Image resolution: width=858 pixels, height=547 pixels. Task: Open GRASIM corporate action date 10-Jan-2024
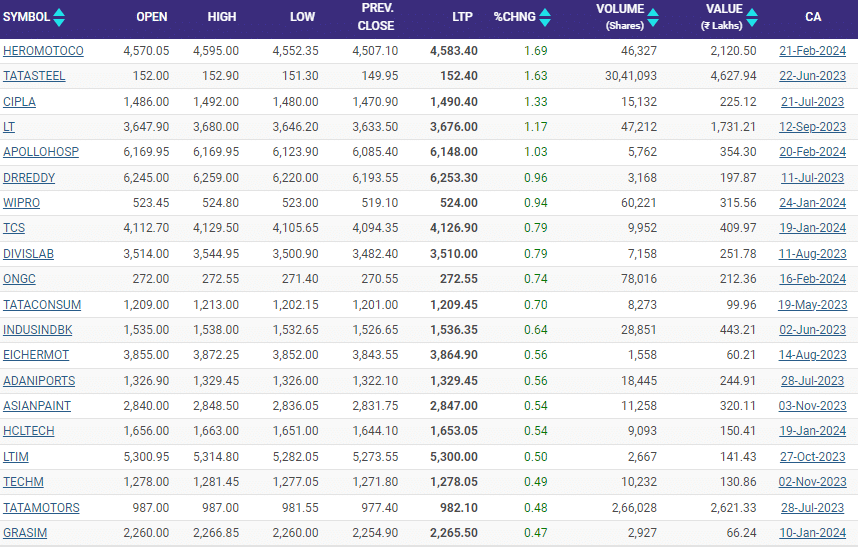[x=812, y=533]
